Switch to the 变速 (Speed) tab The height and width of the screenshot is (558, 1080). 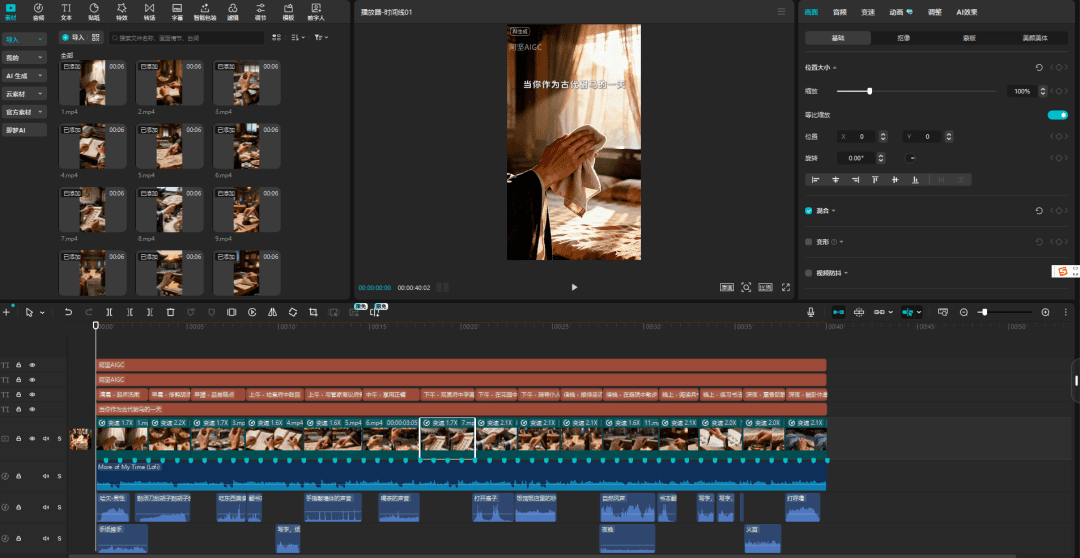coord(867,12)
